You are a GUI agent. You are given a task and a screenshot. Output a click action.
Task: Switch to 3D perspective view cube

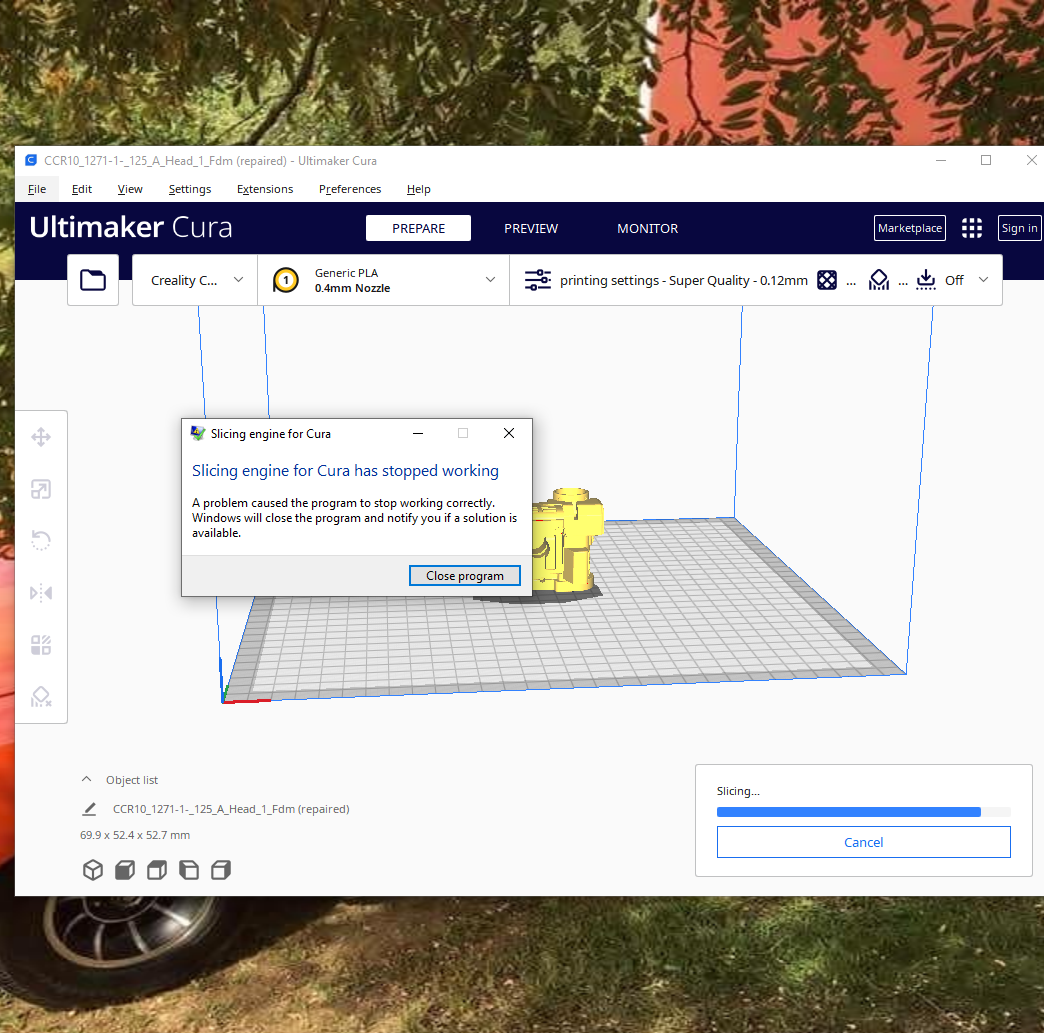tap(93, 870)
